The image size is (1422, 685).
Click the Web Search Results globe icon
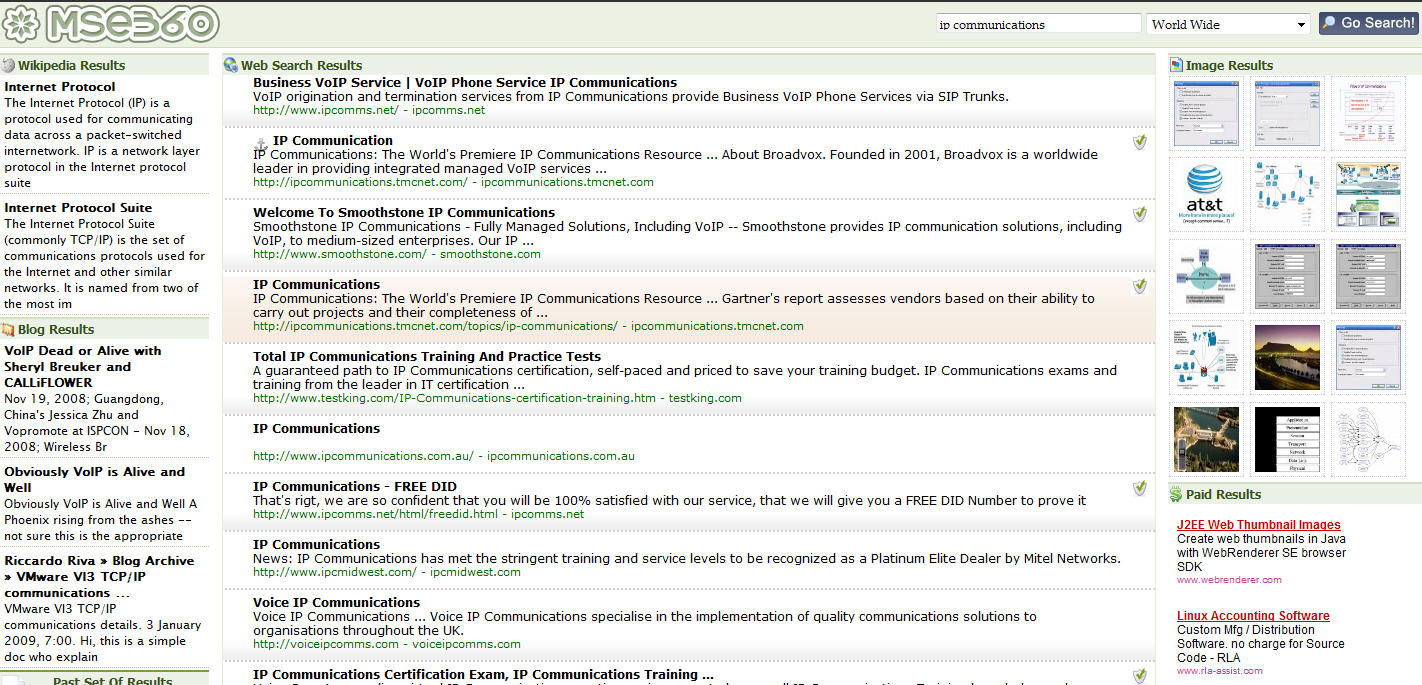pyautogui.click(x=231, y=66)
